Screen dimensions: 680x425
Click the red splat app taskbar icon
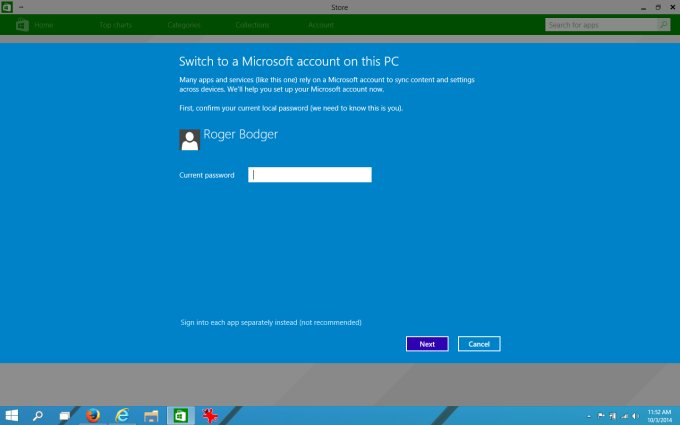tap(210, 416)
